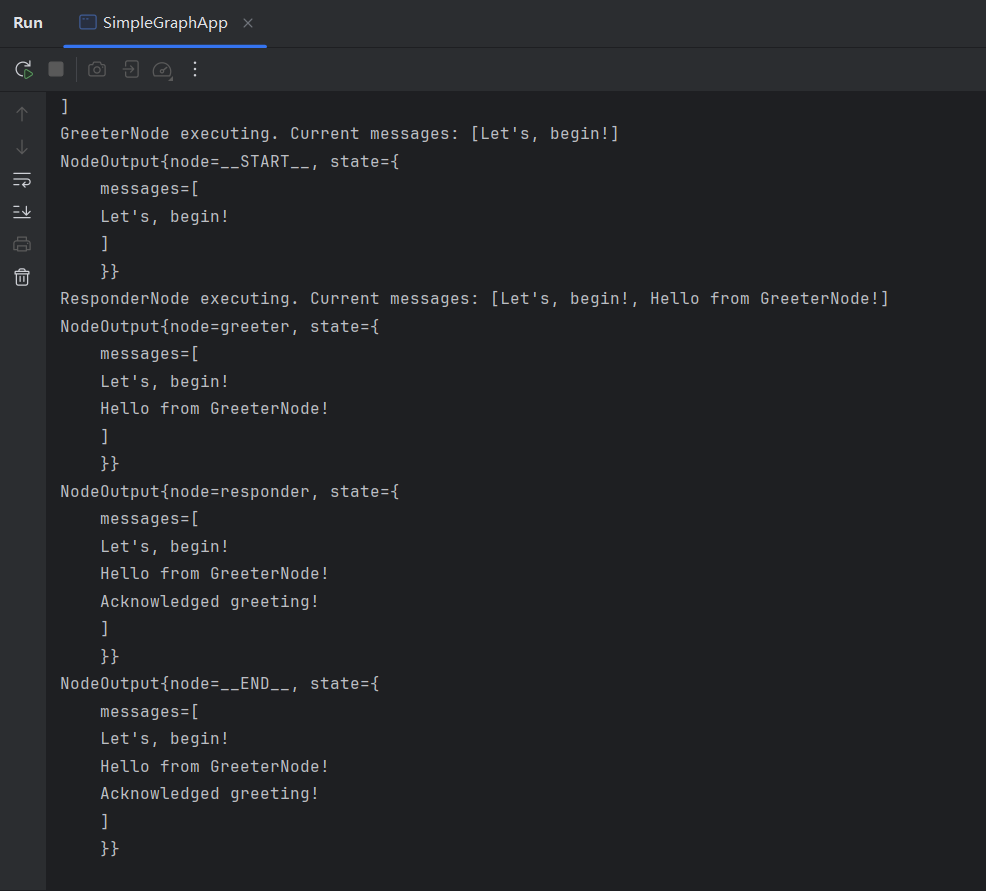Click the camera thread dump icon
This screenshot has height=891, width=986.
point(97,69)
